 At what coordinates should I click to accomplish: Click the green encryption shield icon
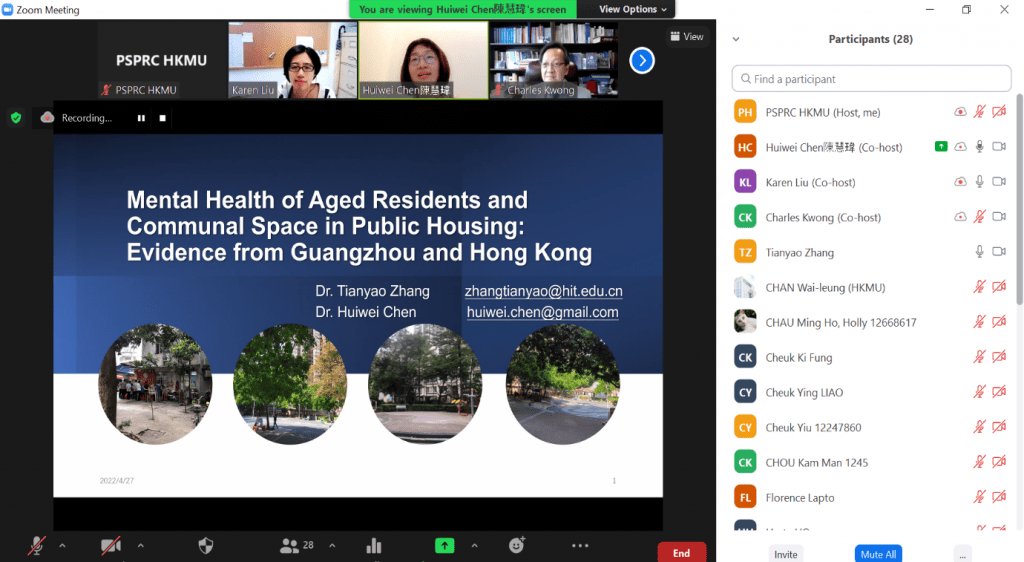(x=16, y=117)
